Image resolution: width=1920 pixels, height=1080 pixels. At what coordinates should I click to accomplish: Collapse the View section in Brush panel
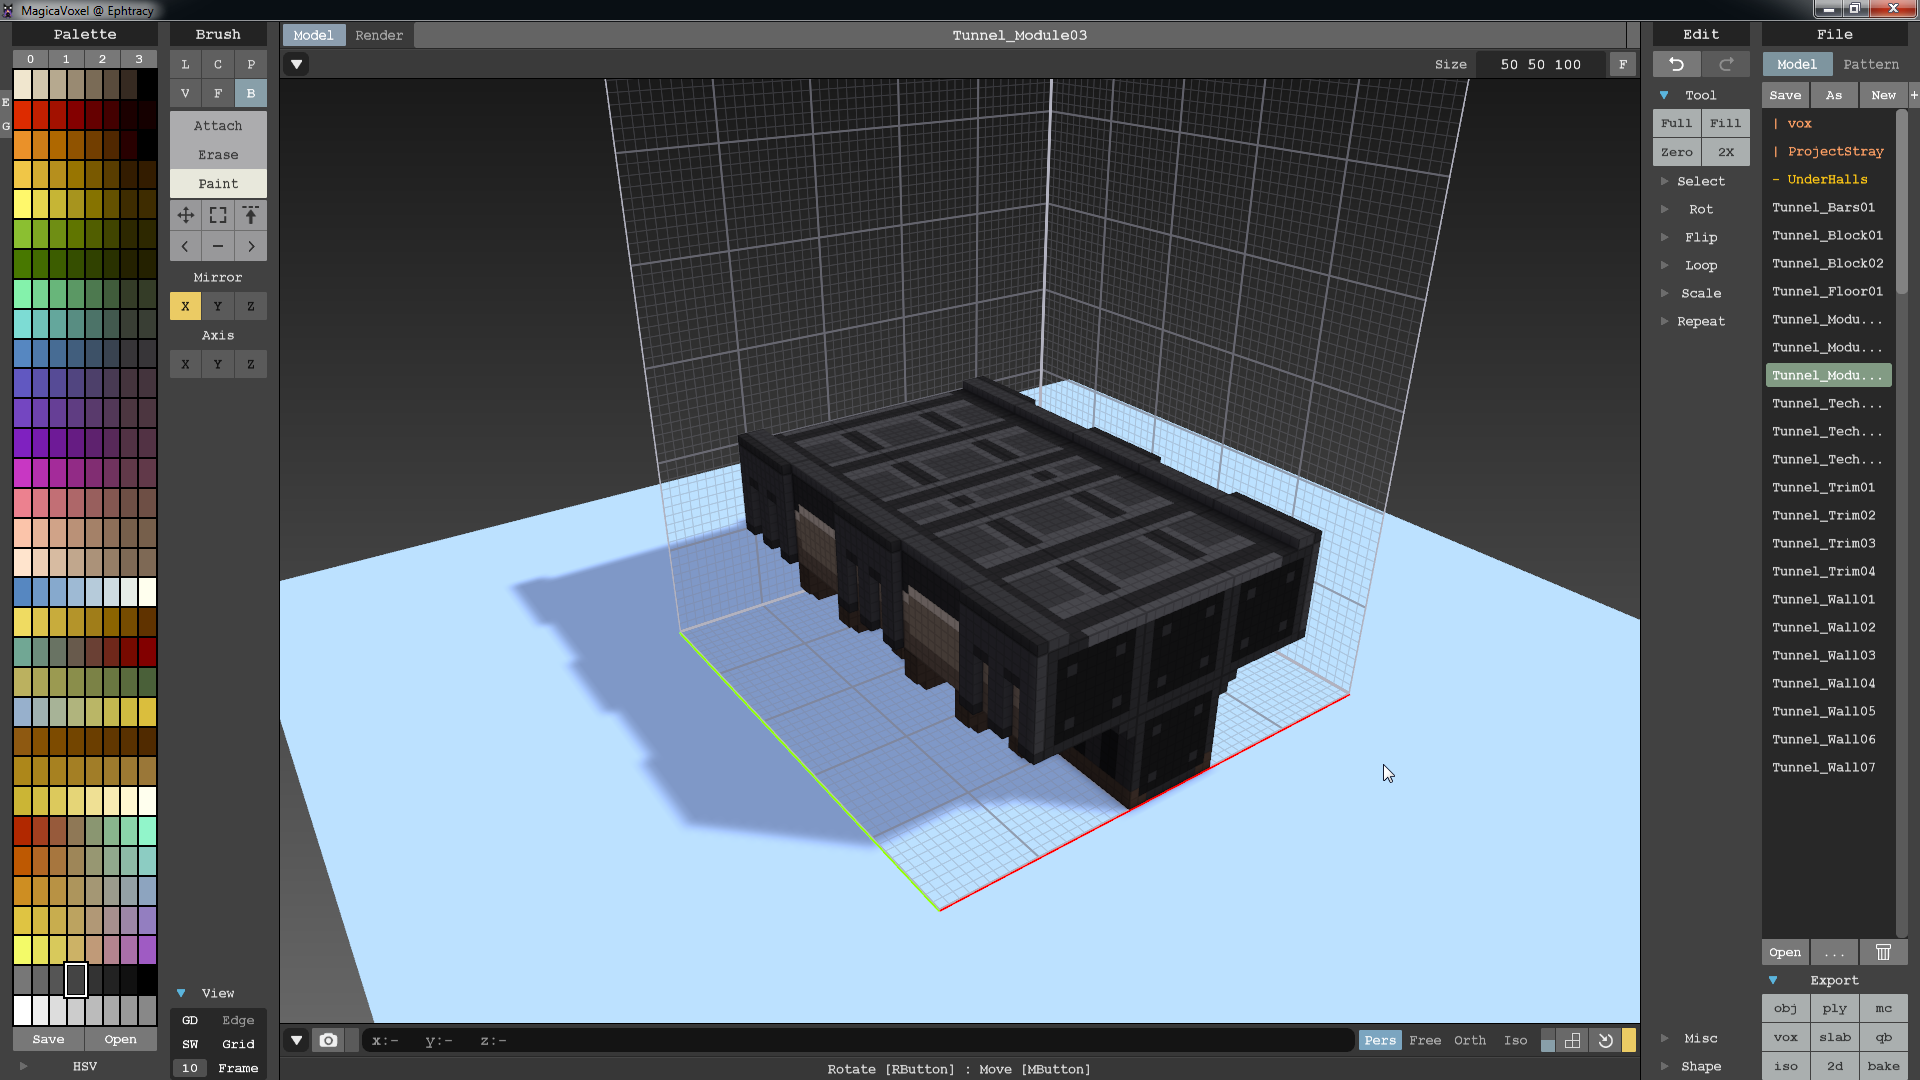pos(181,993)
